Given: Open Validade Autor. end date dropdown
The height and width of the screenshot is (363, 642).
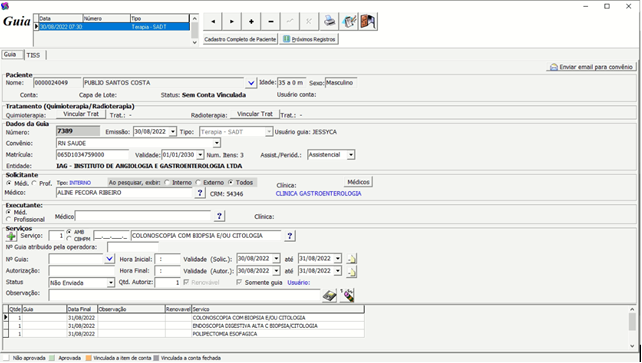Looking at the screenshot, I should tap(338, 271).
